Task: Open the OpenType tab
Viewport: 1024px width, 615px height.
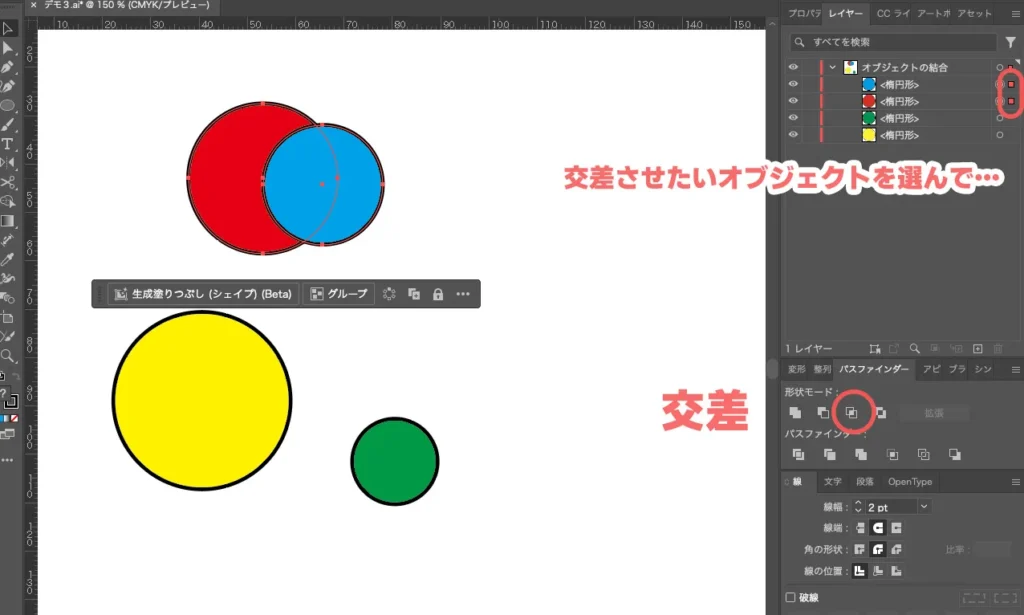Action: pyautogui.click(x=909, y=482)
